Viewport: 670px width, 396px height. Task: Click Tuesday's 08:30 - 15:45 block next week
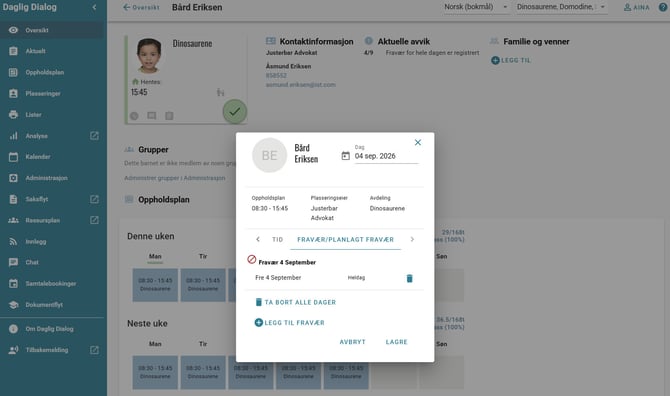[203, 372]
